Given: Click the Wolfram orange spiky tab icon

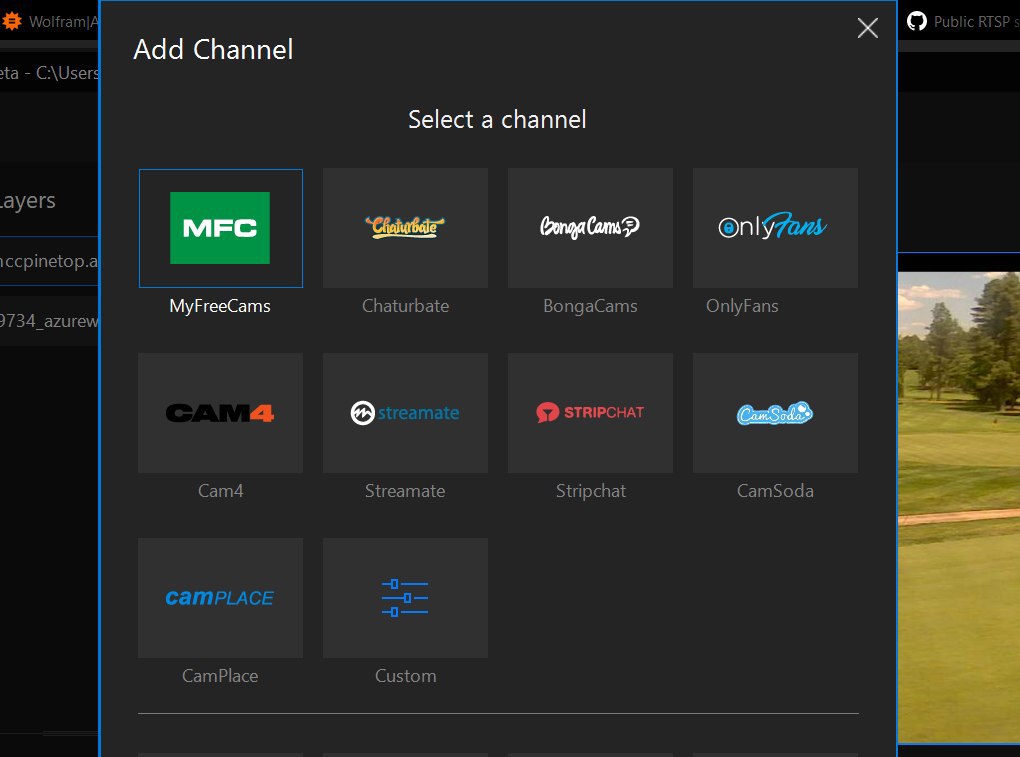Looking at the screenshot, I should coord(11,21).
